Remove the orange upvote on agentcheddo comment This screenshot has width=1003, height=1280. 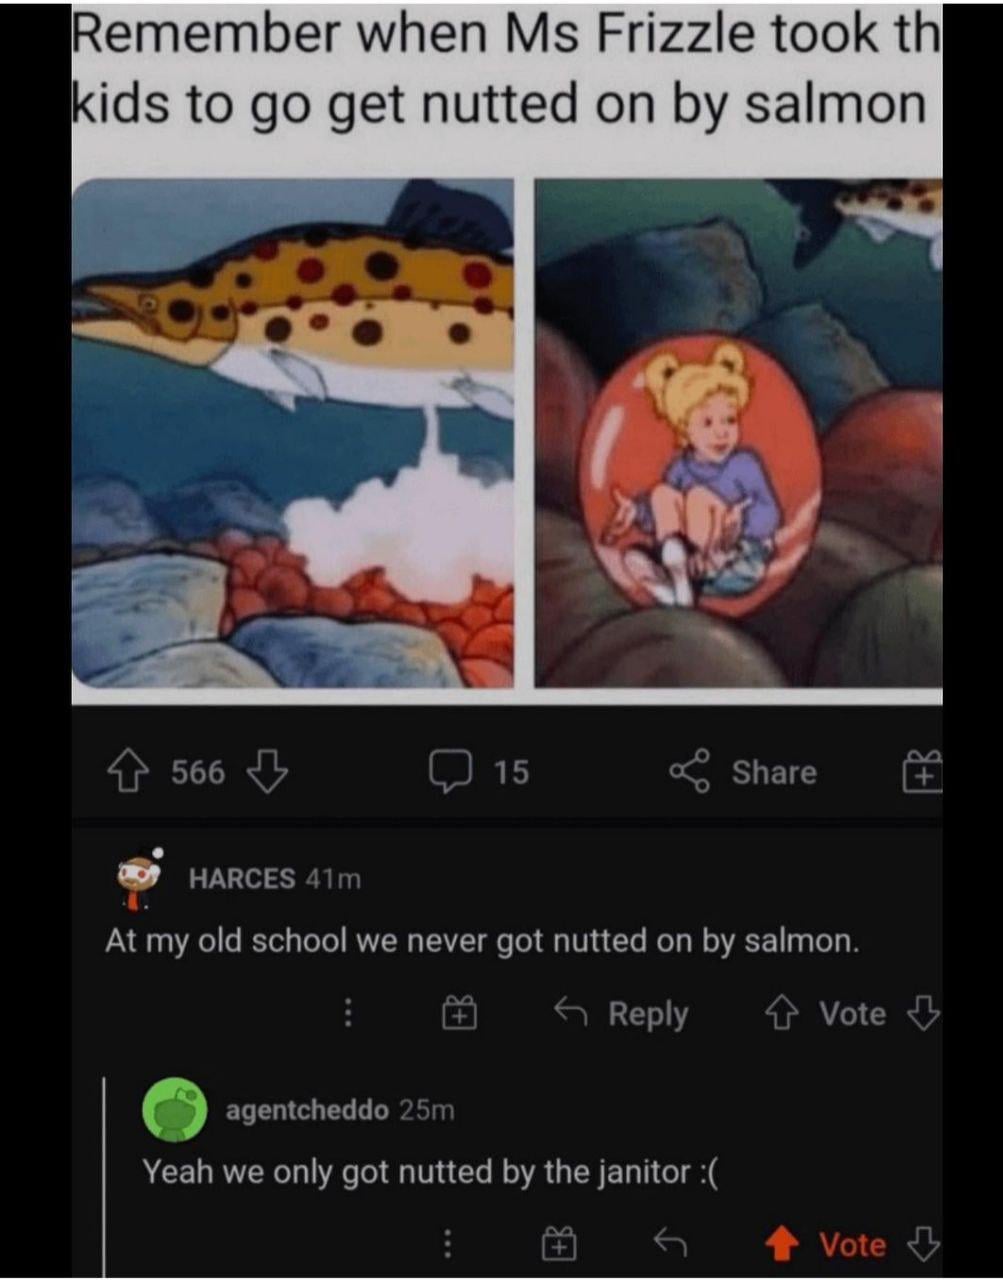(781, 1244)
